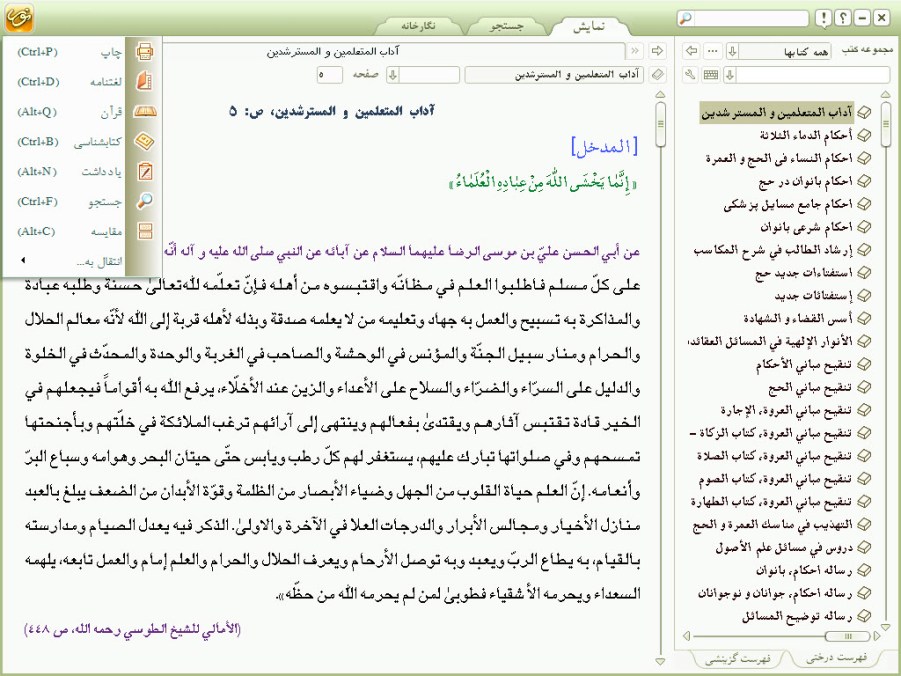Click the magnifier icon in top search box
The height and width of the screenshot is (676, 901).
coord(685,18)
